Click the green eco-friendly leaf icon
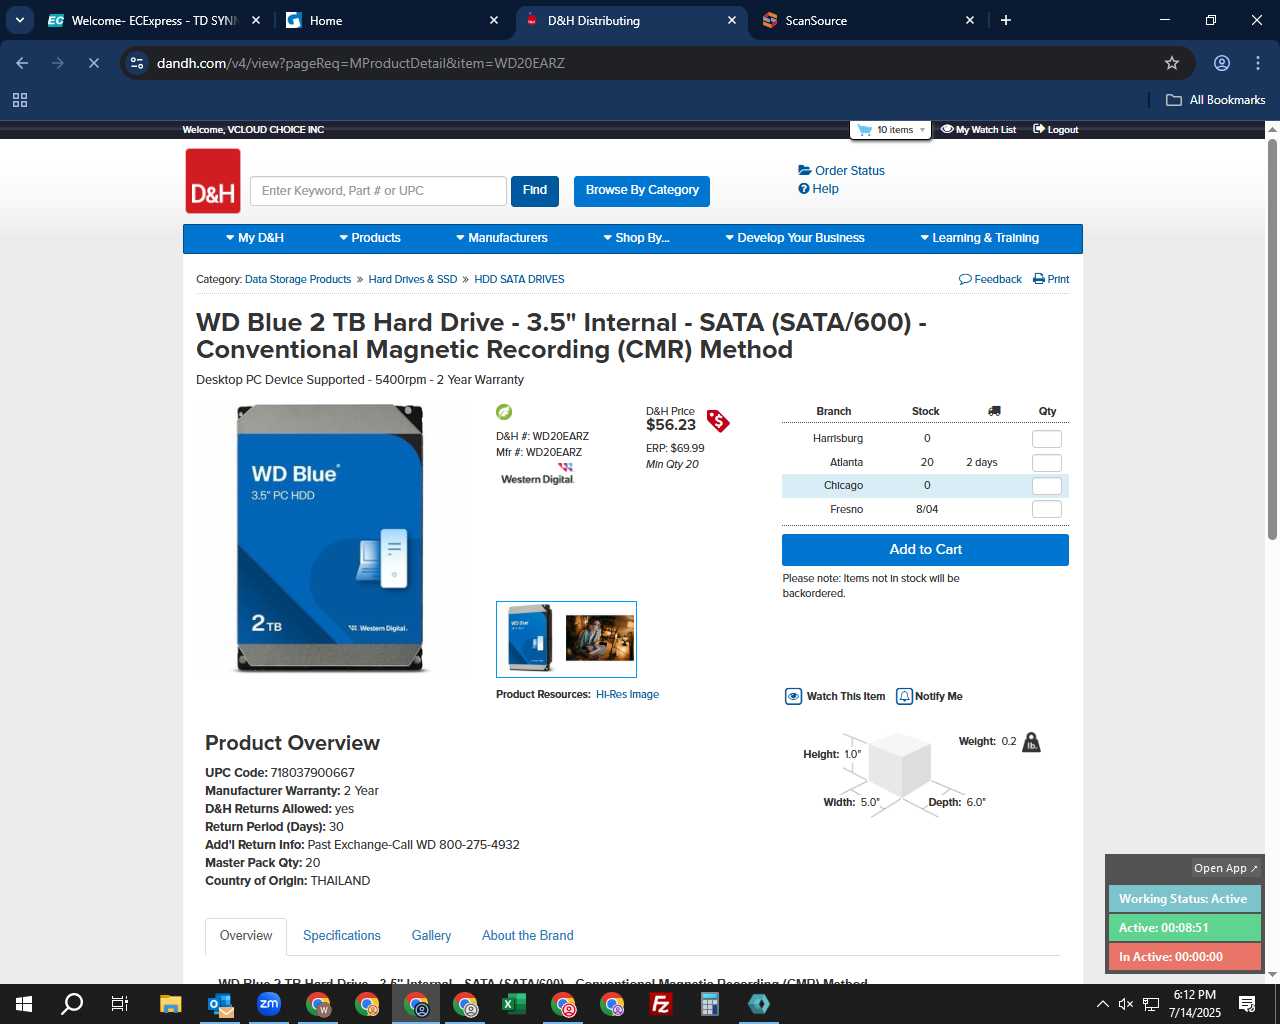1280x1024 pixels. point(504,412)
